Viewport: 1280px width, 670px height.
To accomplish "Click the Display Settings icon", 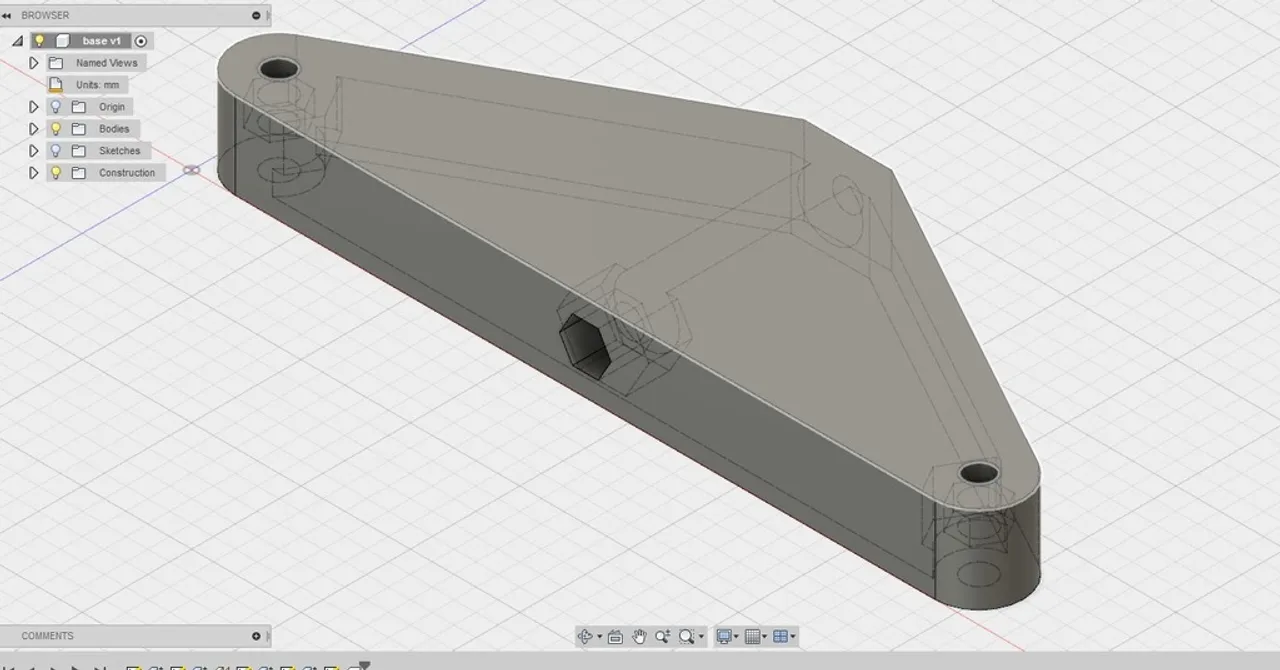I will 726,636.
